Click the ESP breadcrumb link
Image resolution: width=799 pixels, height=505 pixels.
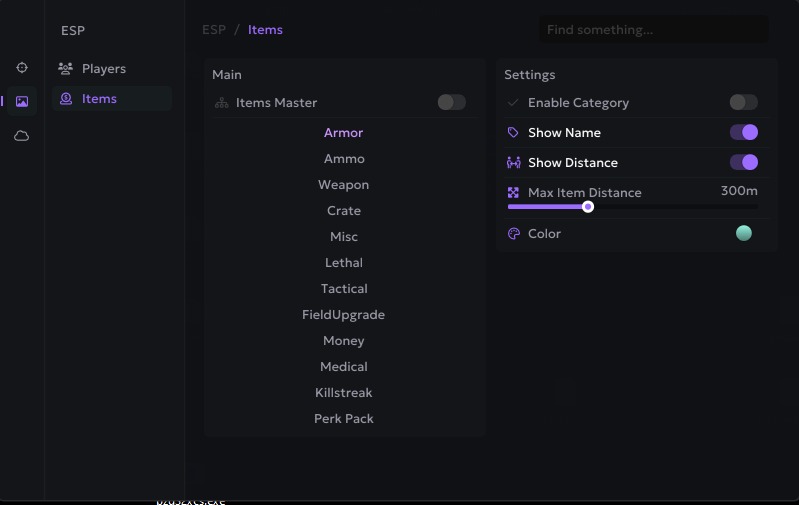(214, 30)
